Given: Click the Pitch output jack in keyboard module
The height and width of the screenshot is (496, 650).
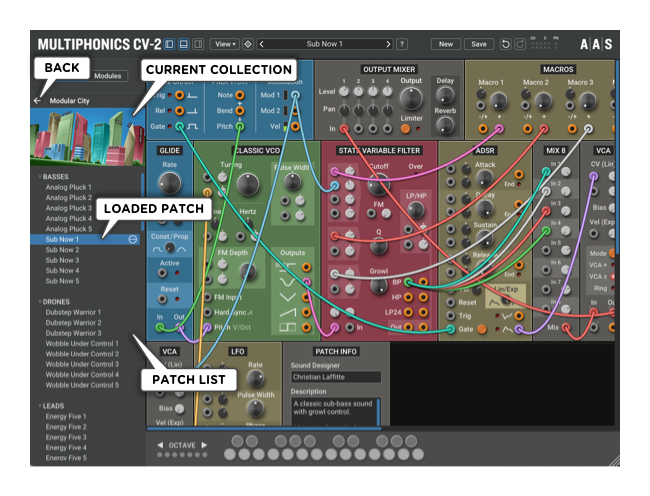Looking at the screenshot, I should pos(240,126).
